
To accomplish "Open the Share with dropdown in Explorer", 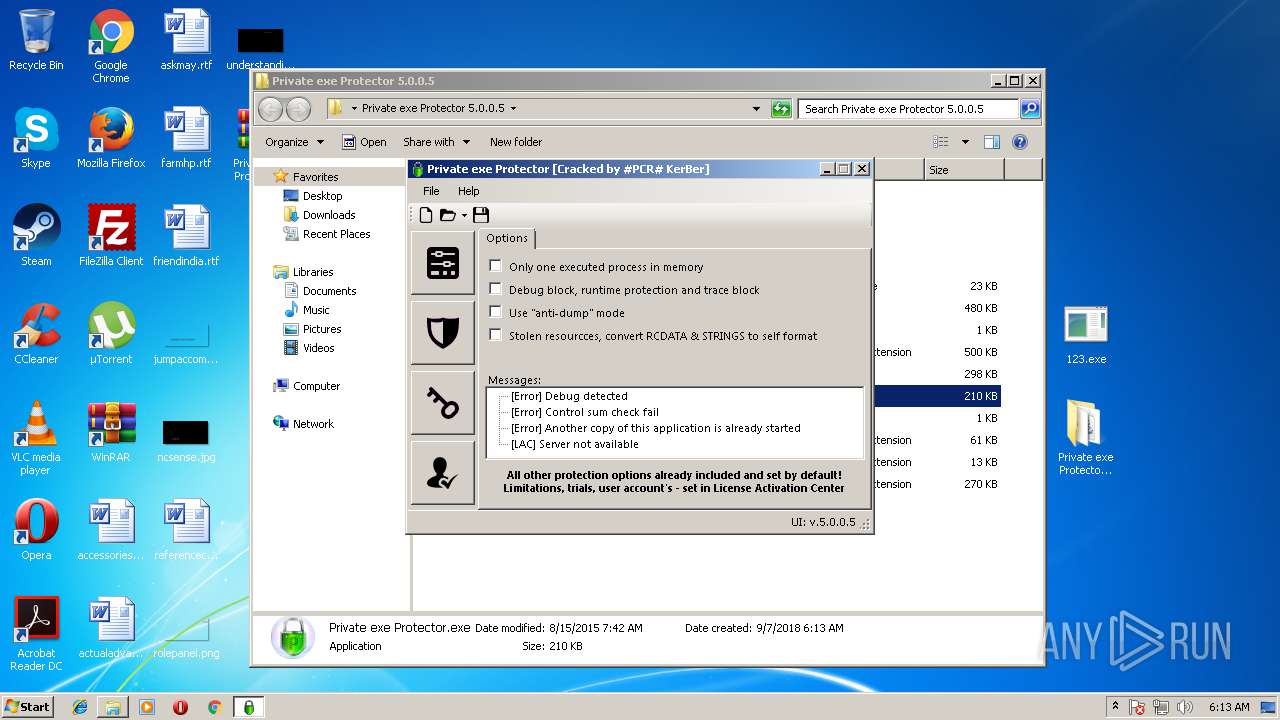I will (x=436, y=142).
